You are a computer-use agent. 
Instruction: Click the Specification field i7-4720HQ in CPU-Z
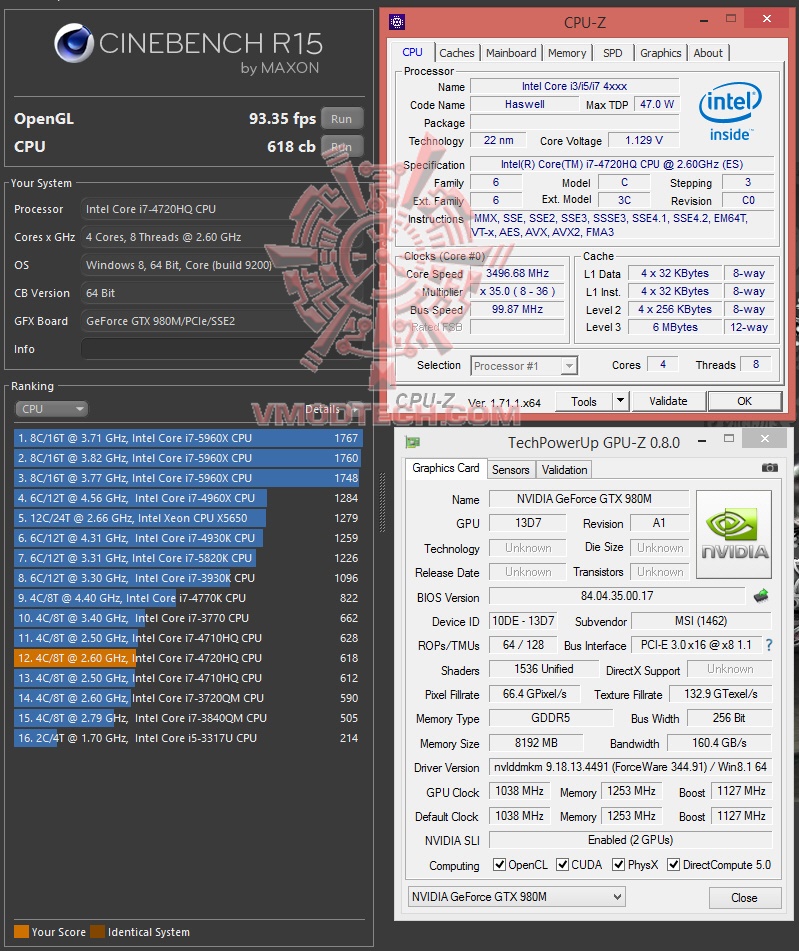click(622, 164)
